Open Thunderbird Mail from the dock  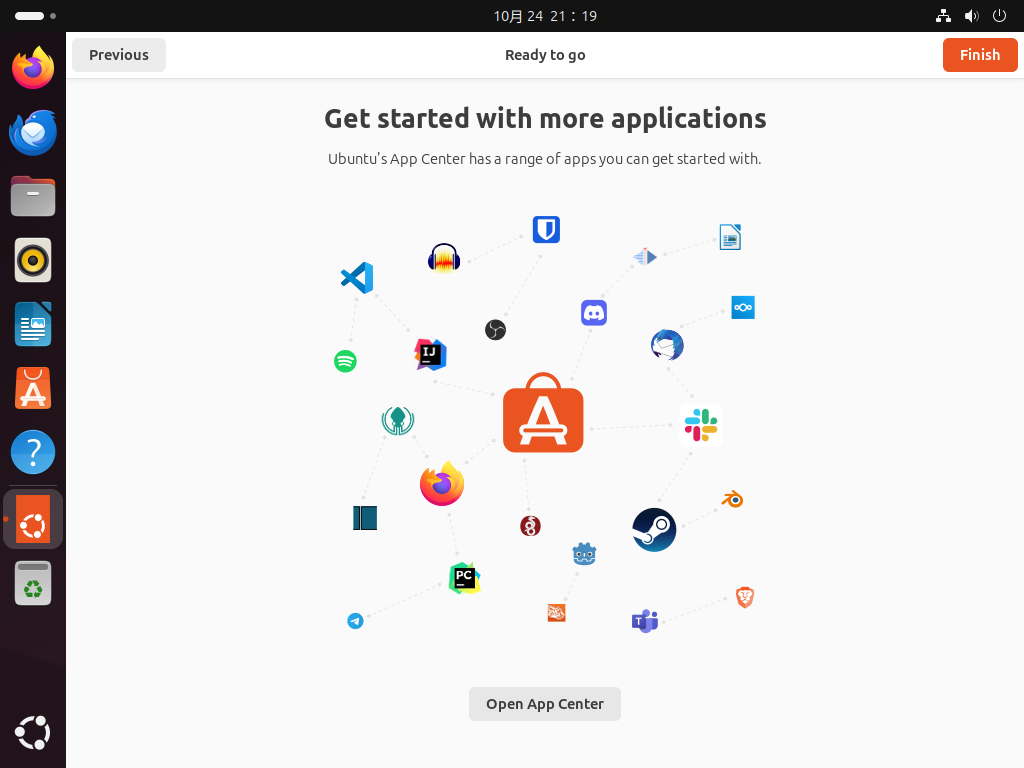tap(33, 133)
